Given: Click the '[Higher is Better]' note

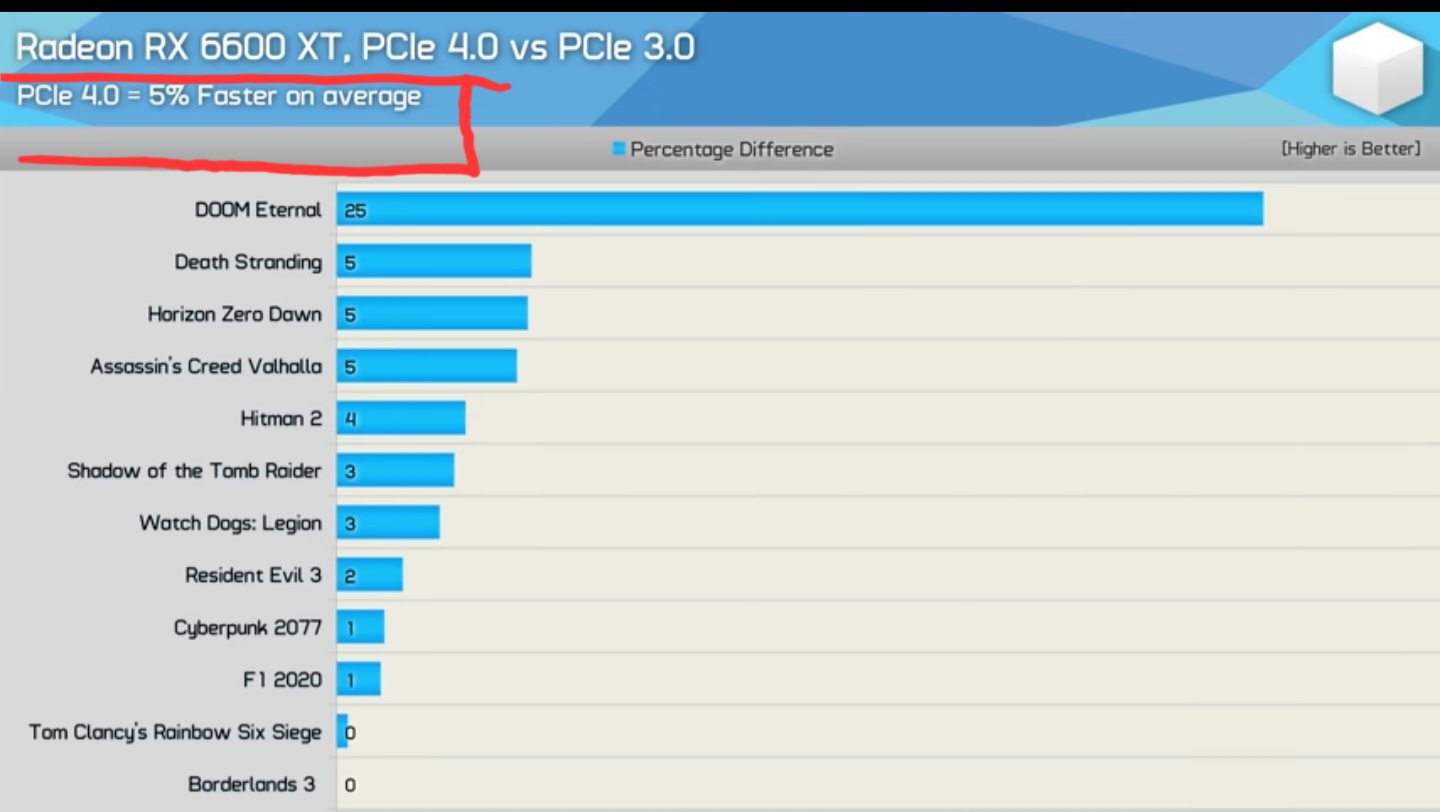Looking at the screenshot, I should 1350,149.
